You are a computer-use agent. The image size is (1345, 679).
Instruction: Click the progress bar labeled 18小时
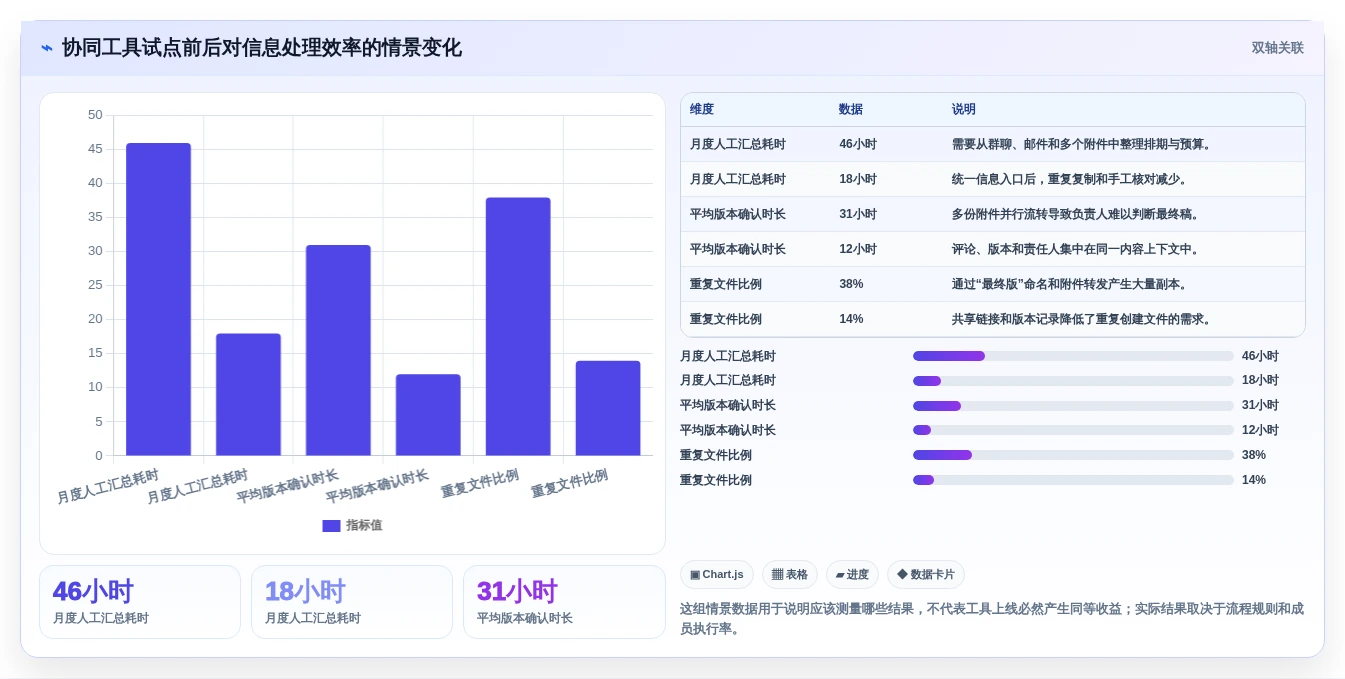1073,381
